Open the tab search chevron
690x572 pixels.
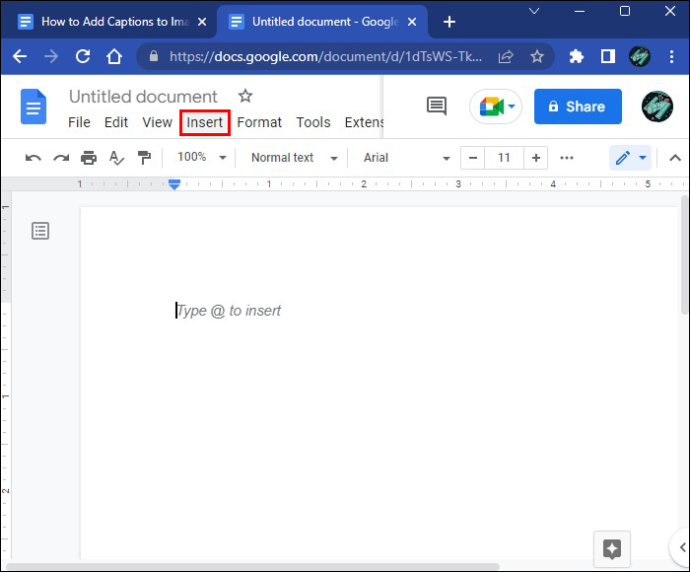[x=534, y=11]
